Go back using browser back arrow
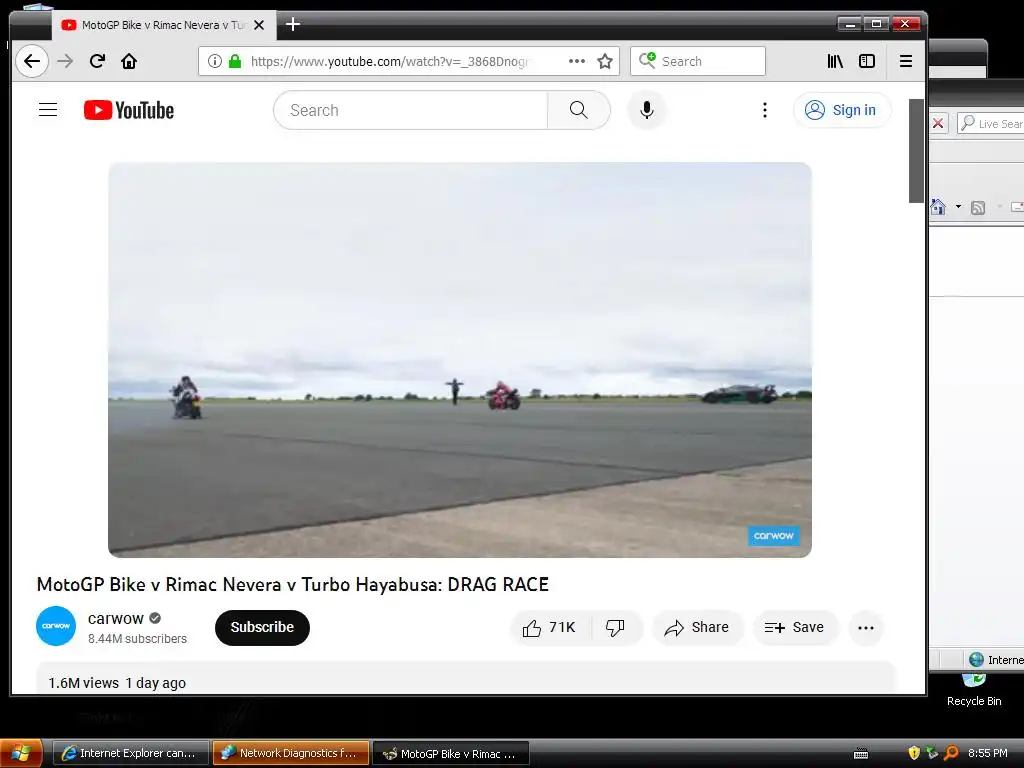1024x768 pixels. (31, 61)
